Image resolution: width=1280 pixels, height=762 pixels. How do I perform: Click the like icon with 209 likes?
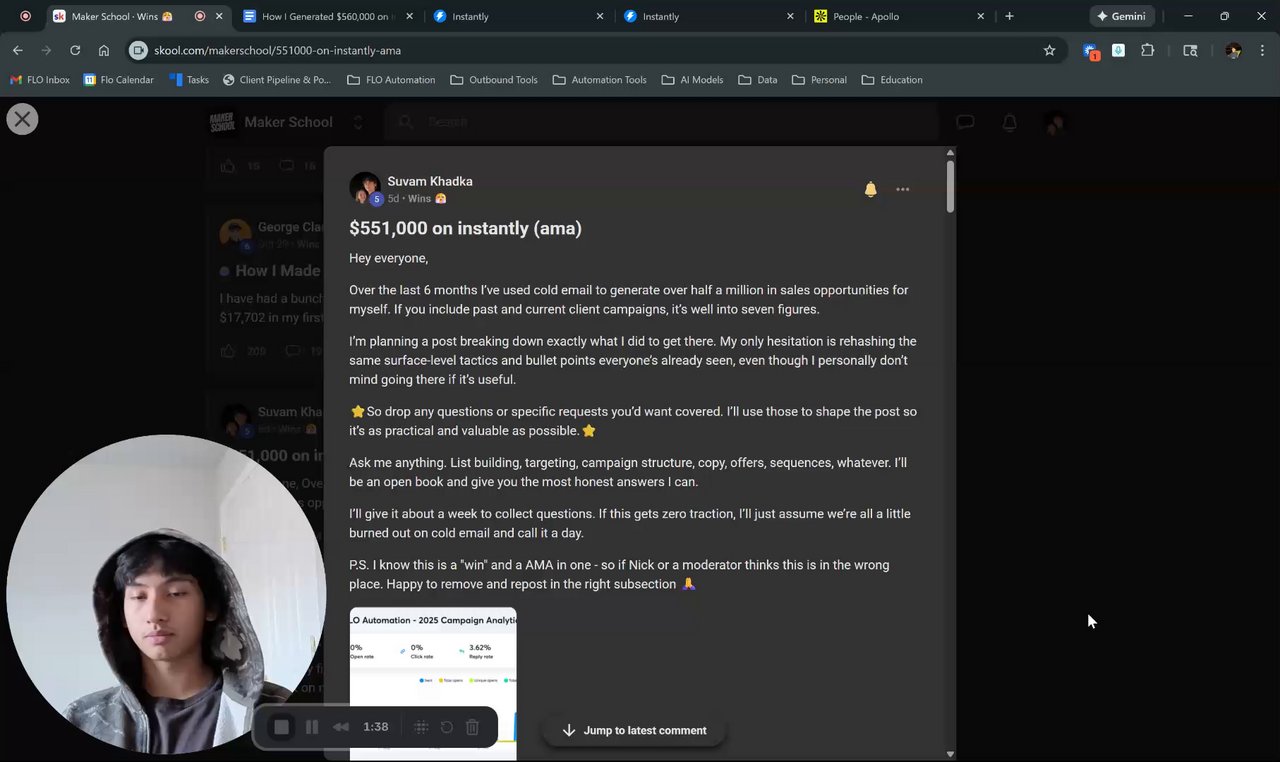[228, 351]
